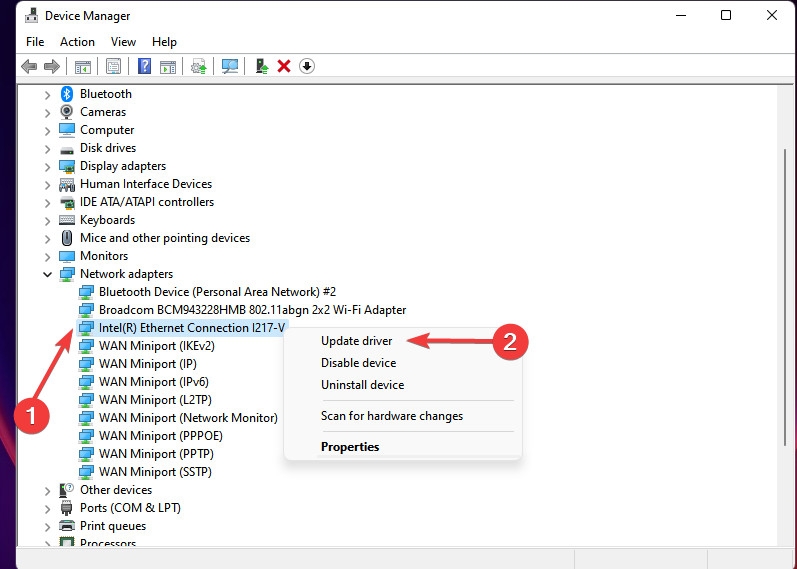This screenshot has width=797, height=569.
Task: Open the Action menu
Action: point(77,42)
